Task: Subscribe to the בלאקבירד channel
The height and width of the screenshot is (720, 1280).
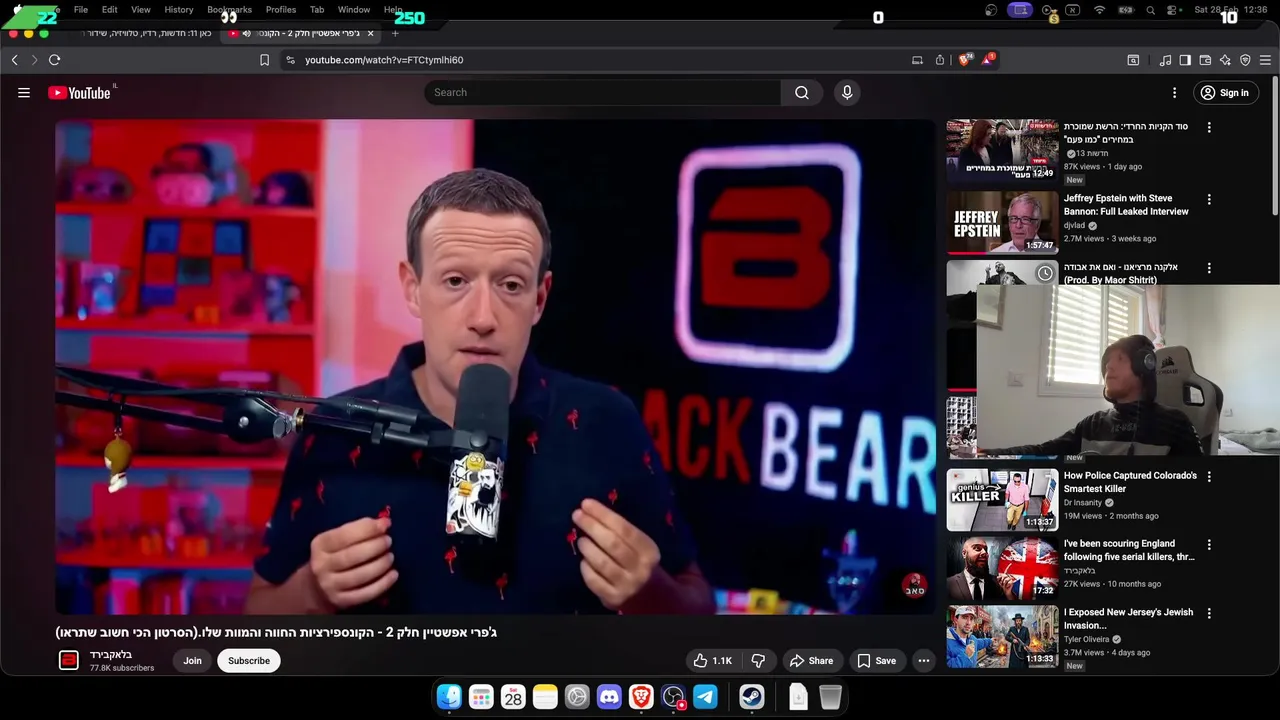Action: point(249,660)
